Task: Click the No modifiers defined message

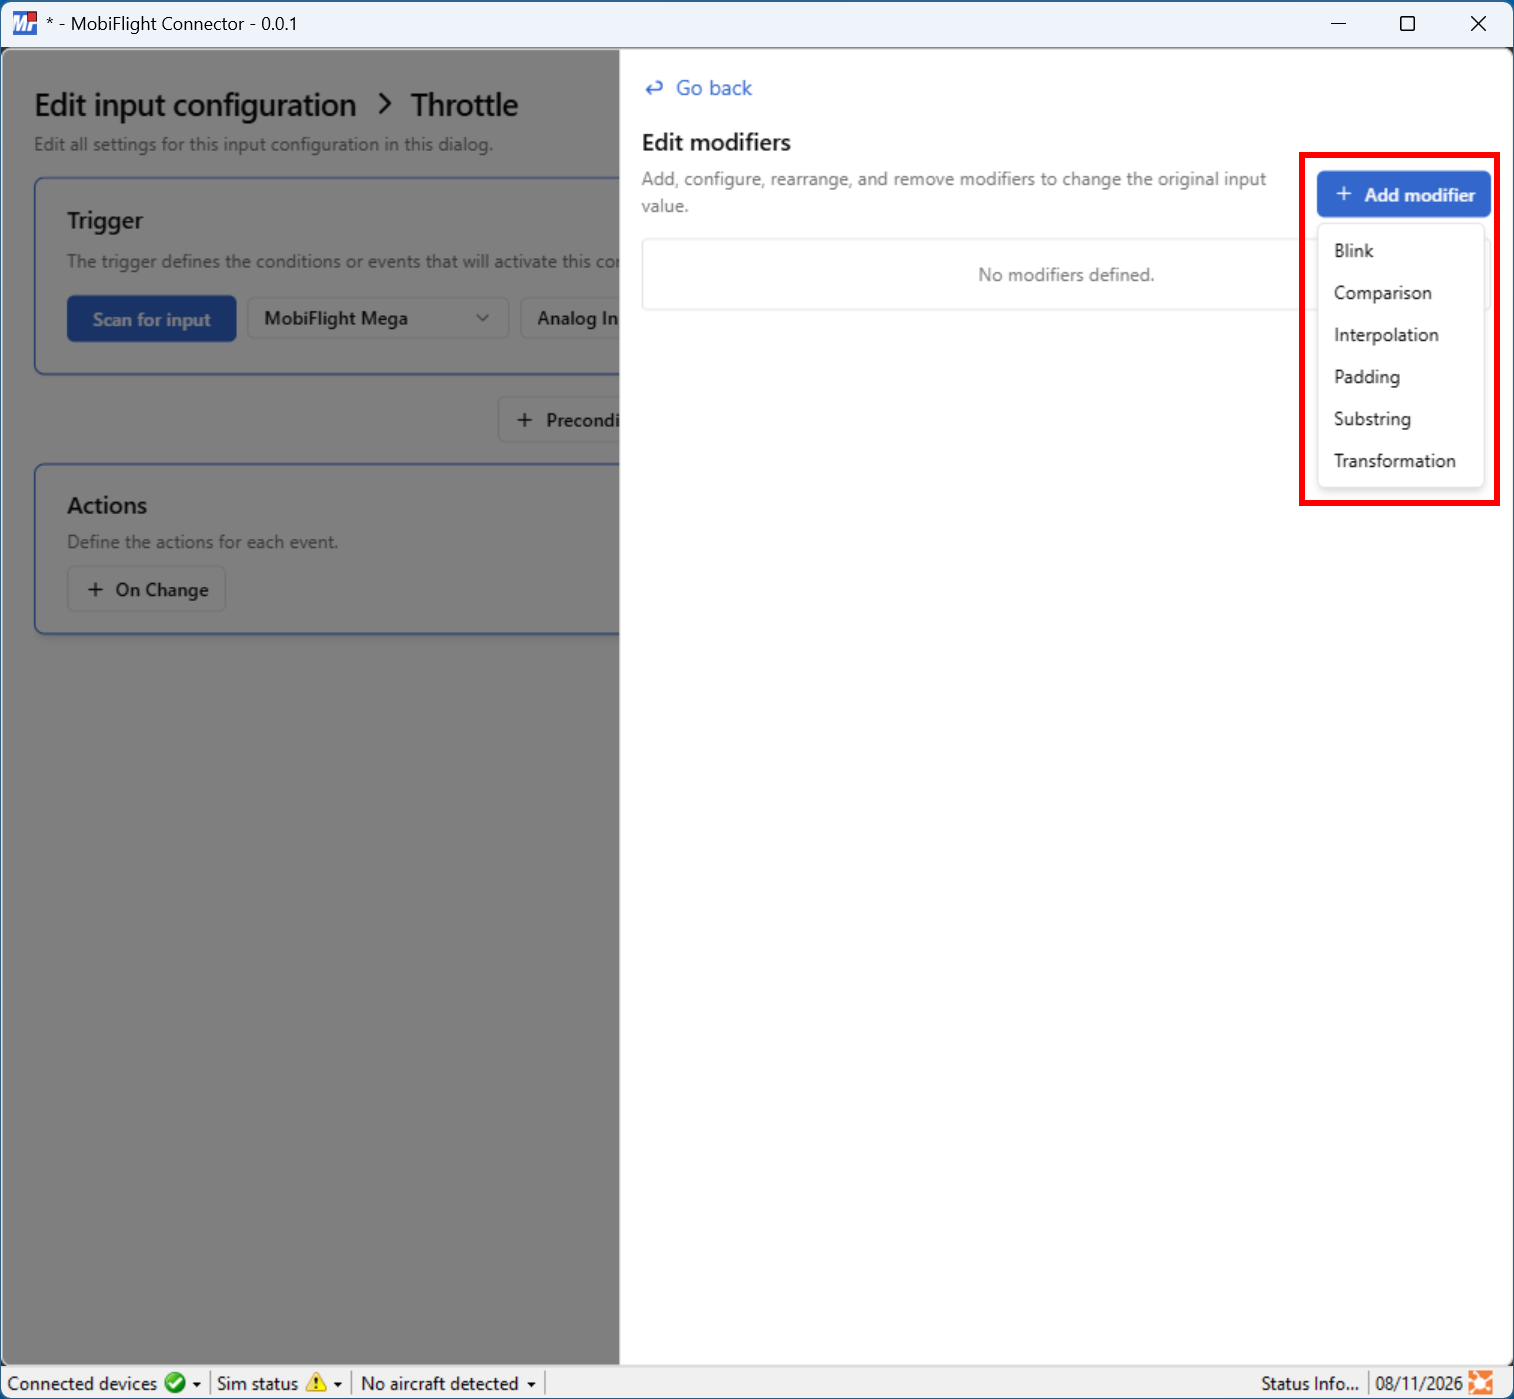Action: pos(1066,275)
